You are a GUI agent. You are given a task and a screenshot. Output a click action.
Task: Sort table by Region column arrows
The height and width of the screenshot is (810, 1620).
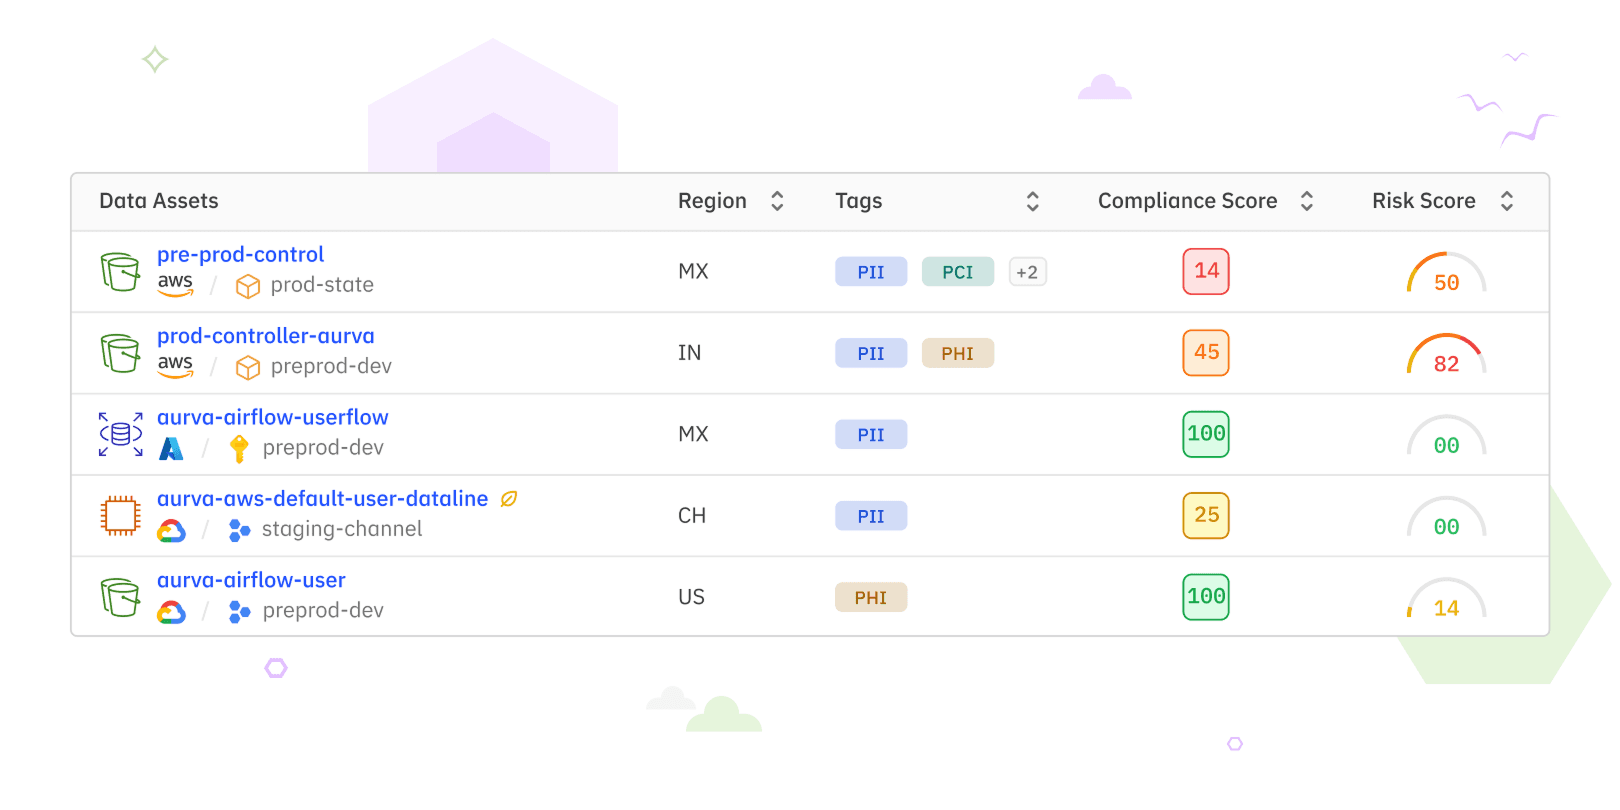(777, 202)
